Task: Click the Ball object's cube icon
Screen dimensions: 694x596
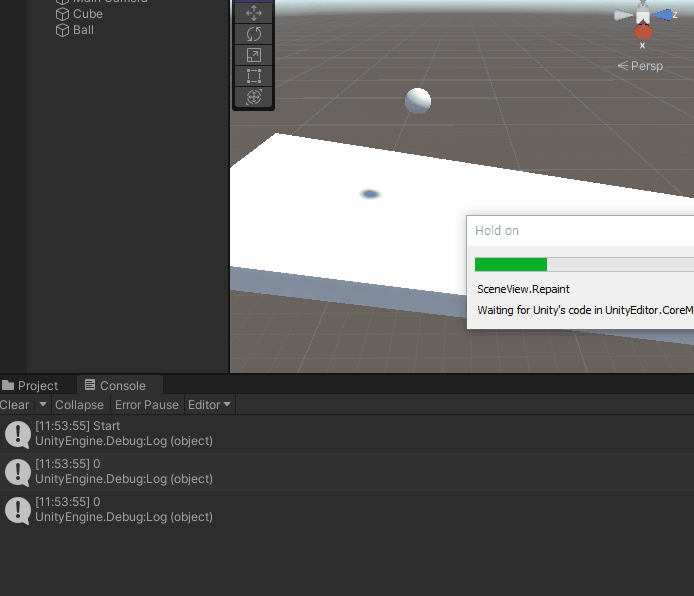Action: click(62, 30)
